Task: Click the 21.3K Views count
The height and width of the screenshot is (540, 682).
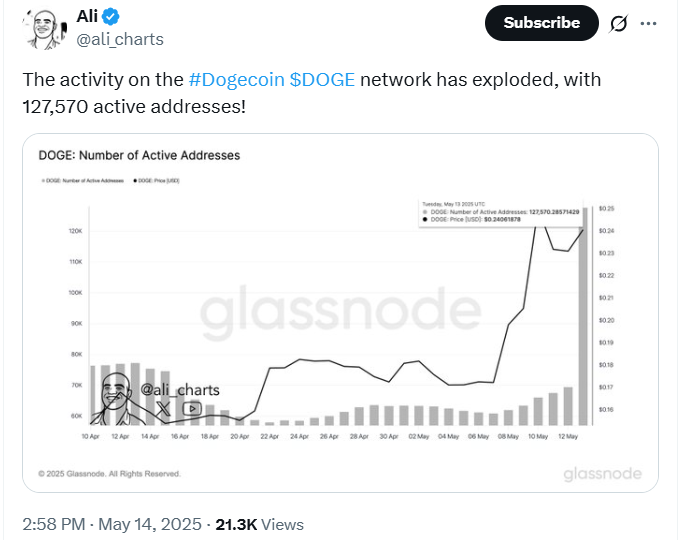Action: tap(260, 524)
